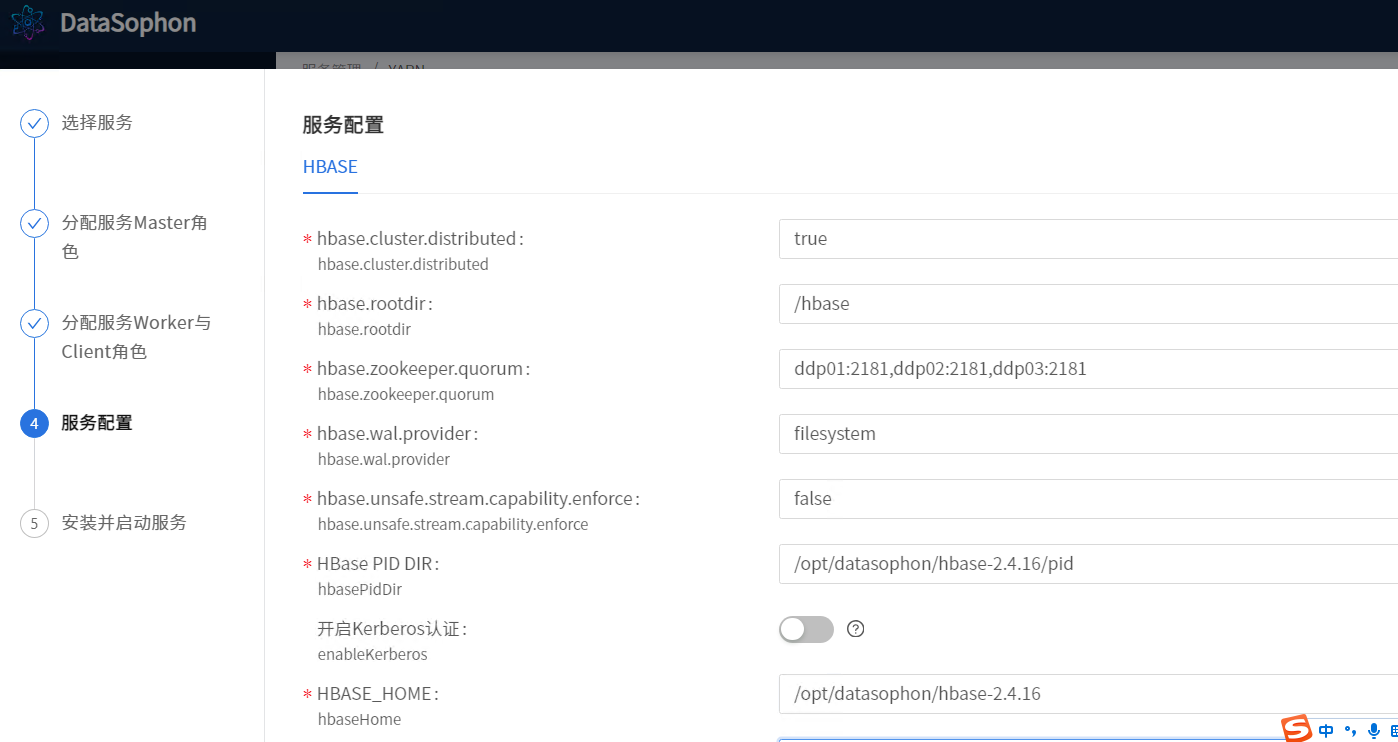The image size is (1398, 742).
Task: Switch to the HBASE tab
Action: pos(330,167)
